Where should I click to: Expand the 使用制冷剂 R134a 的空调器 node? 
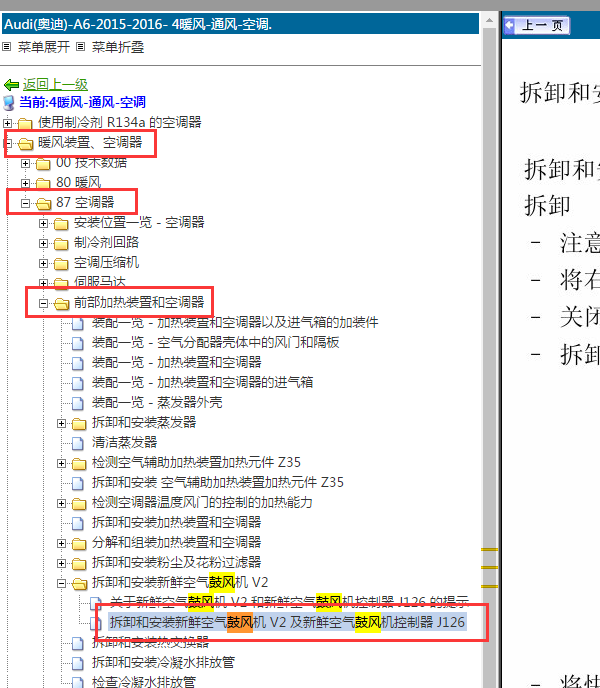[x=7, y=123]
